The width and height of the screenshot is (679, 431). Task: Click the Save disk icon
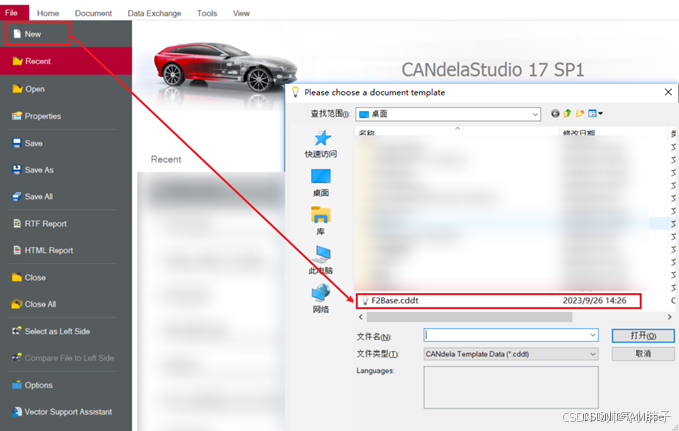(x=17, y=143)
